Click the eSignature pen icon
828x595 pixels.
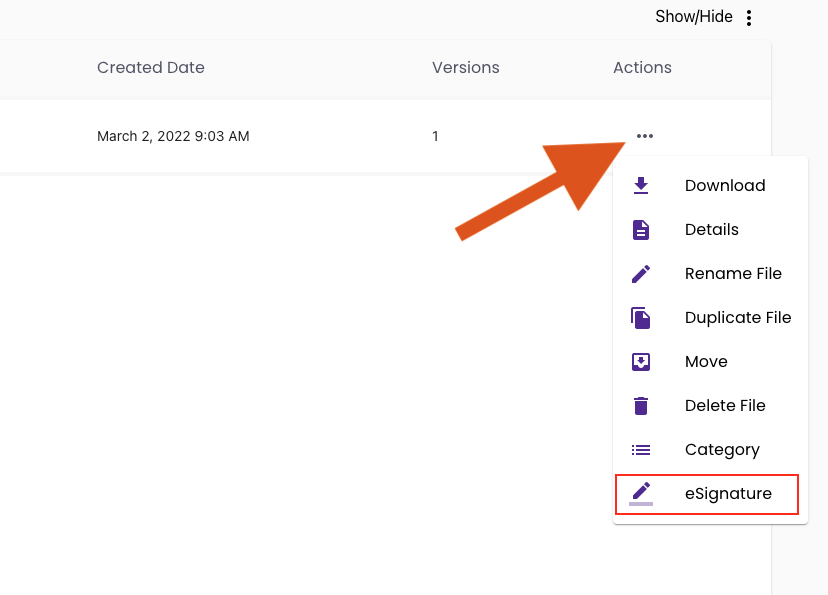tap(641, 493)
